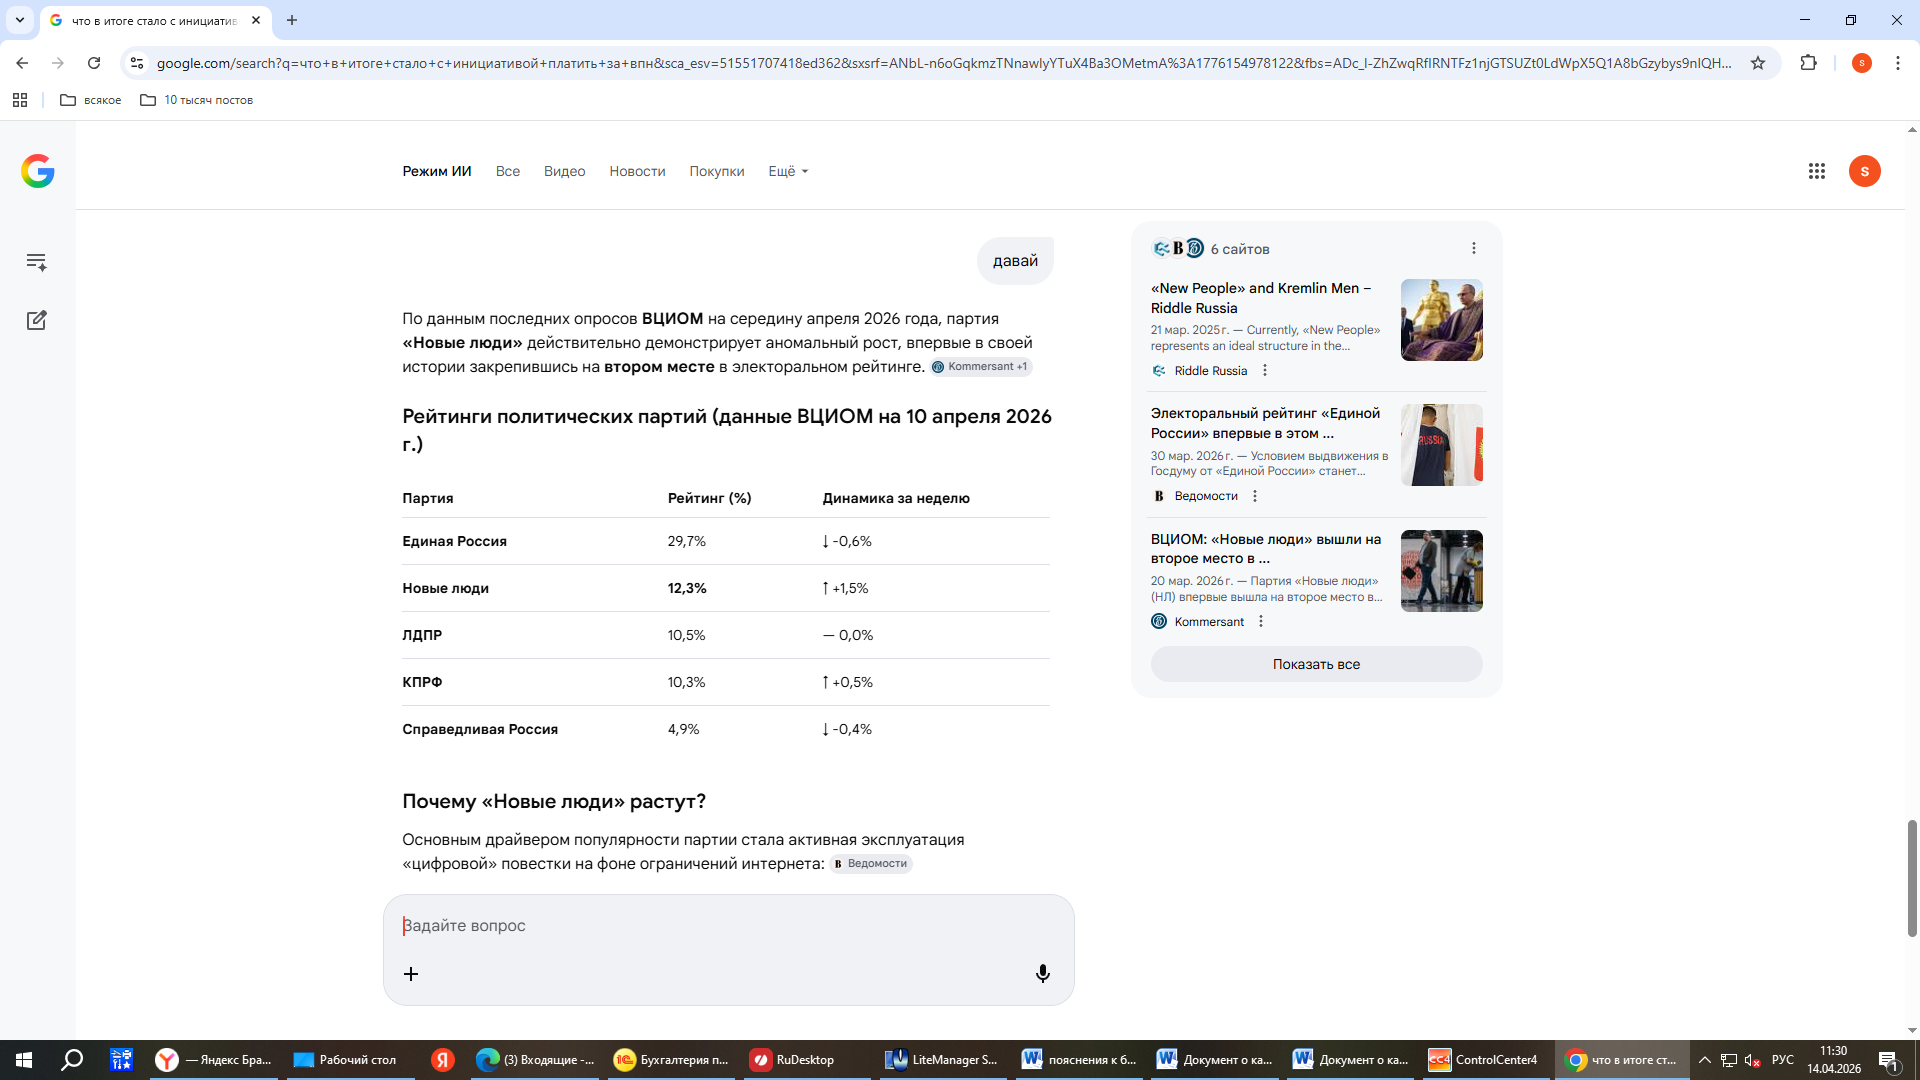Bookmark this page with the star icon
Viewport: 1920px width, 1080px height.
(x=1758, y=63)
